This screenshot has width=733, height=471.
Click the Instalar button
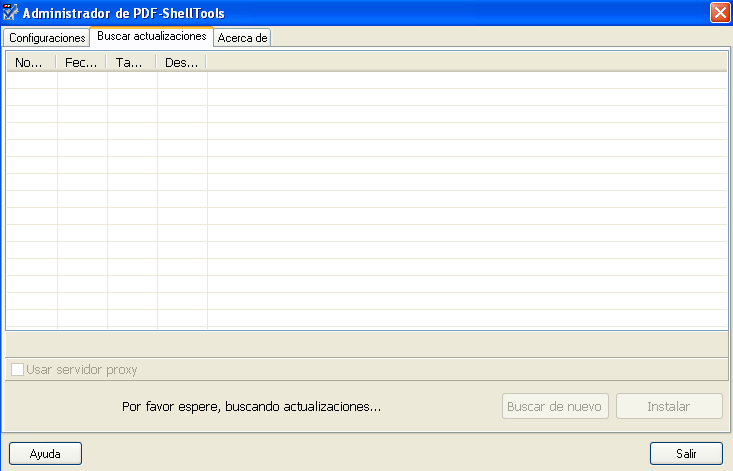point(669,407)
